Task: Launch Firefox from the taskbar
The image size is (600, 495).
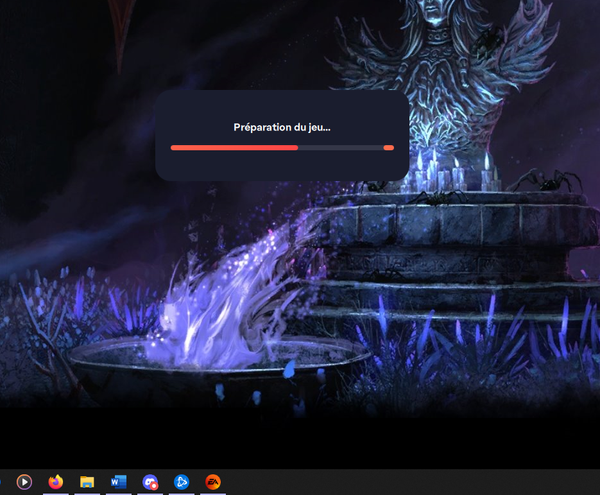Action: pos(54,482)
